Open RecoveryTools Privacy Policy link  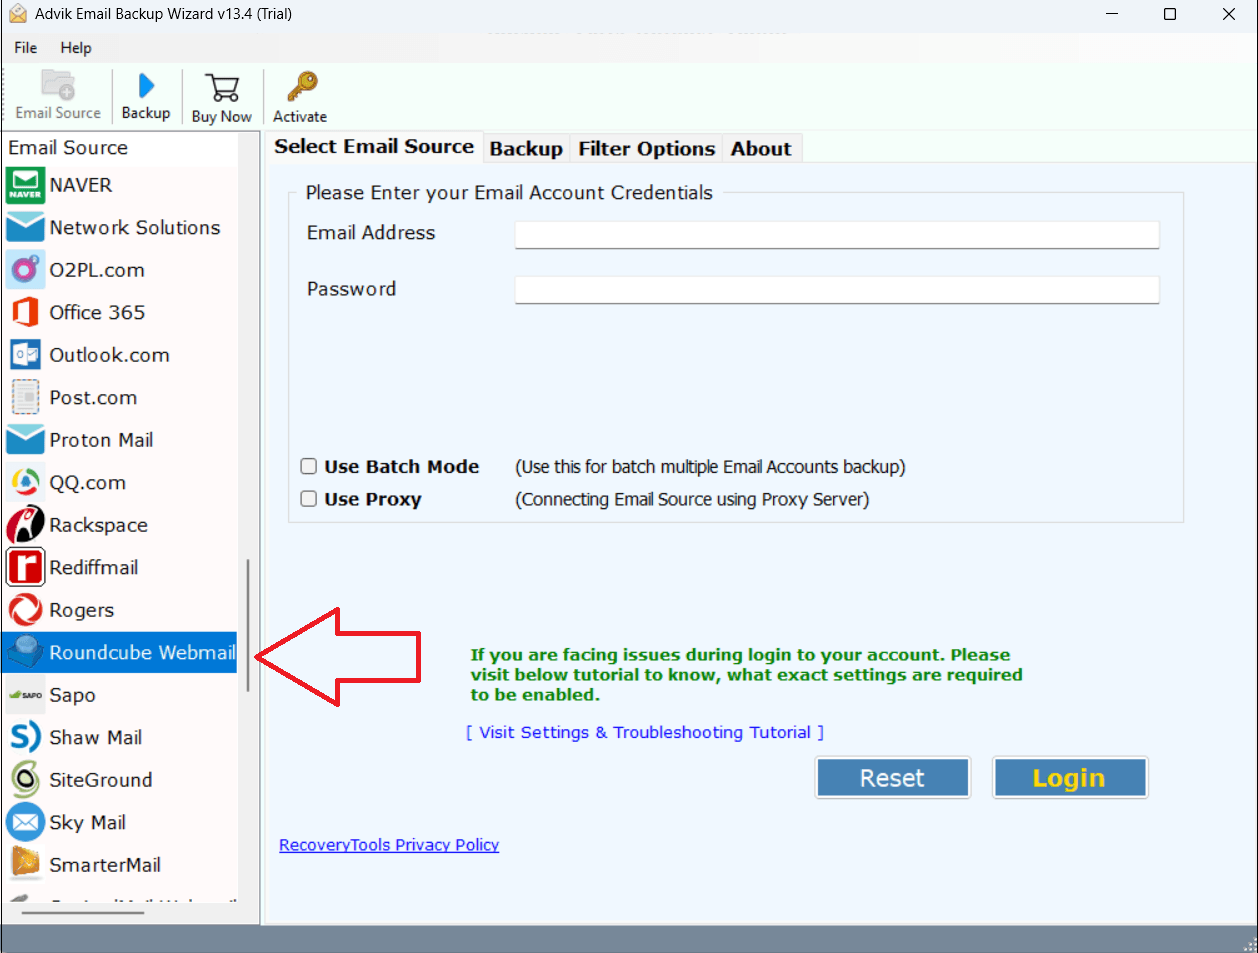click(x=389, y=845)
